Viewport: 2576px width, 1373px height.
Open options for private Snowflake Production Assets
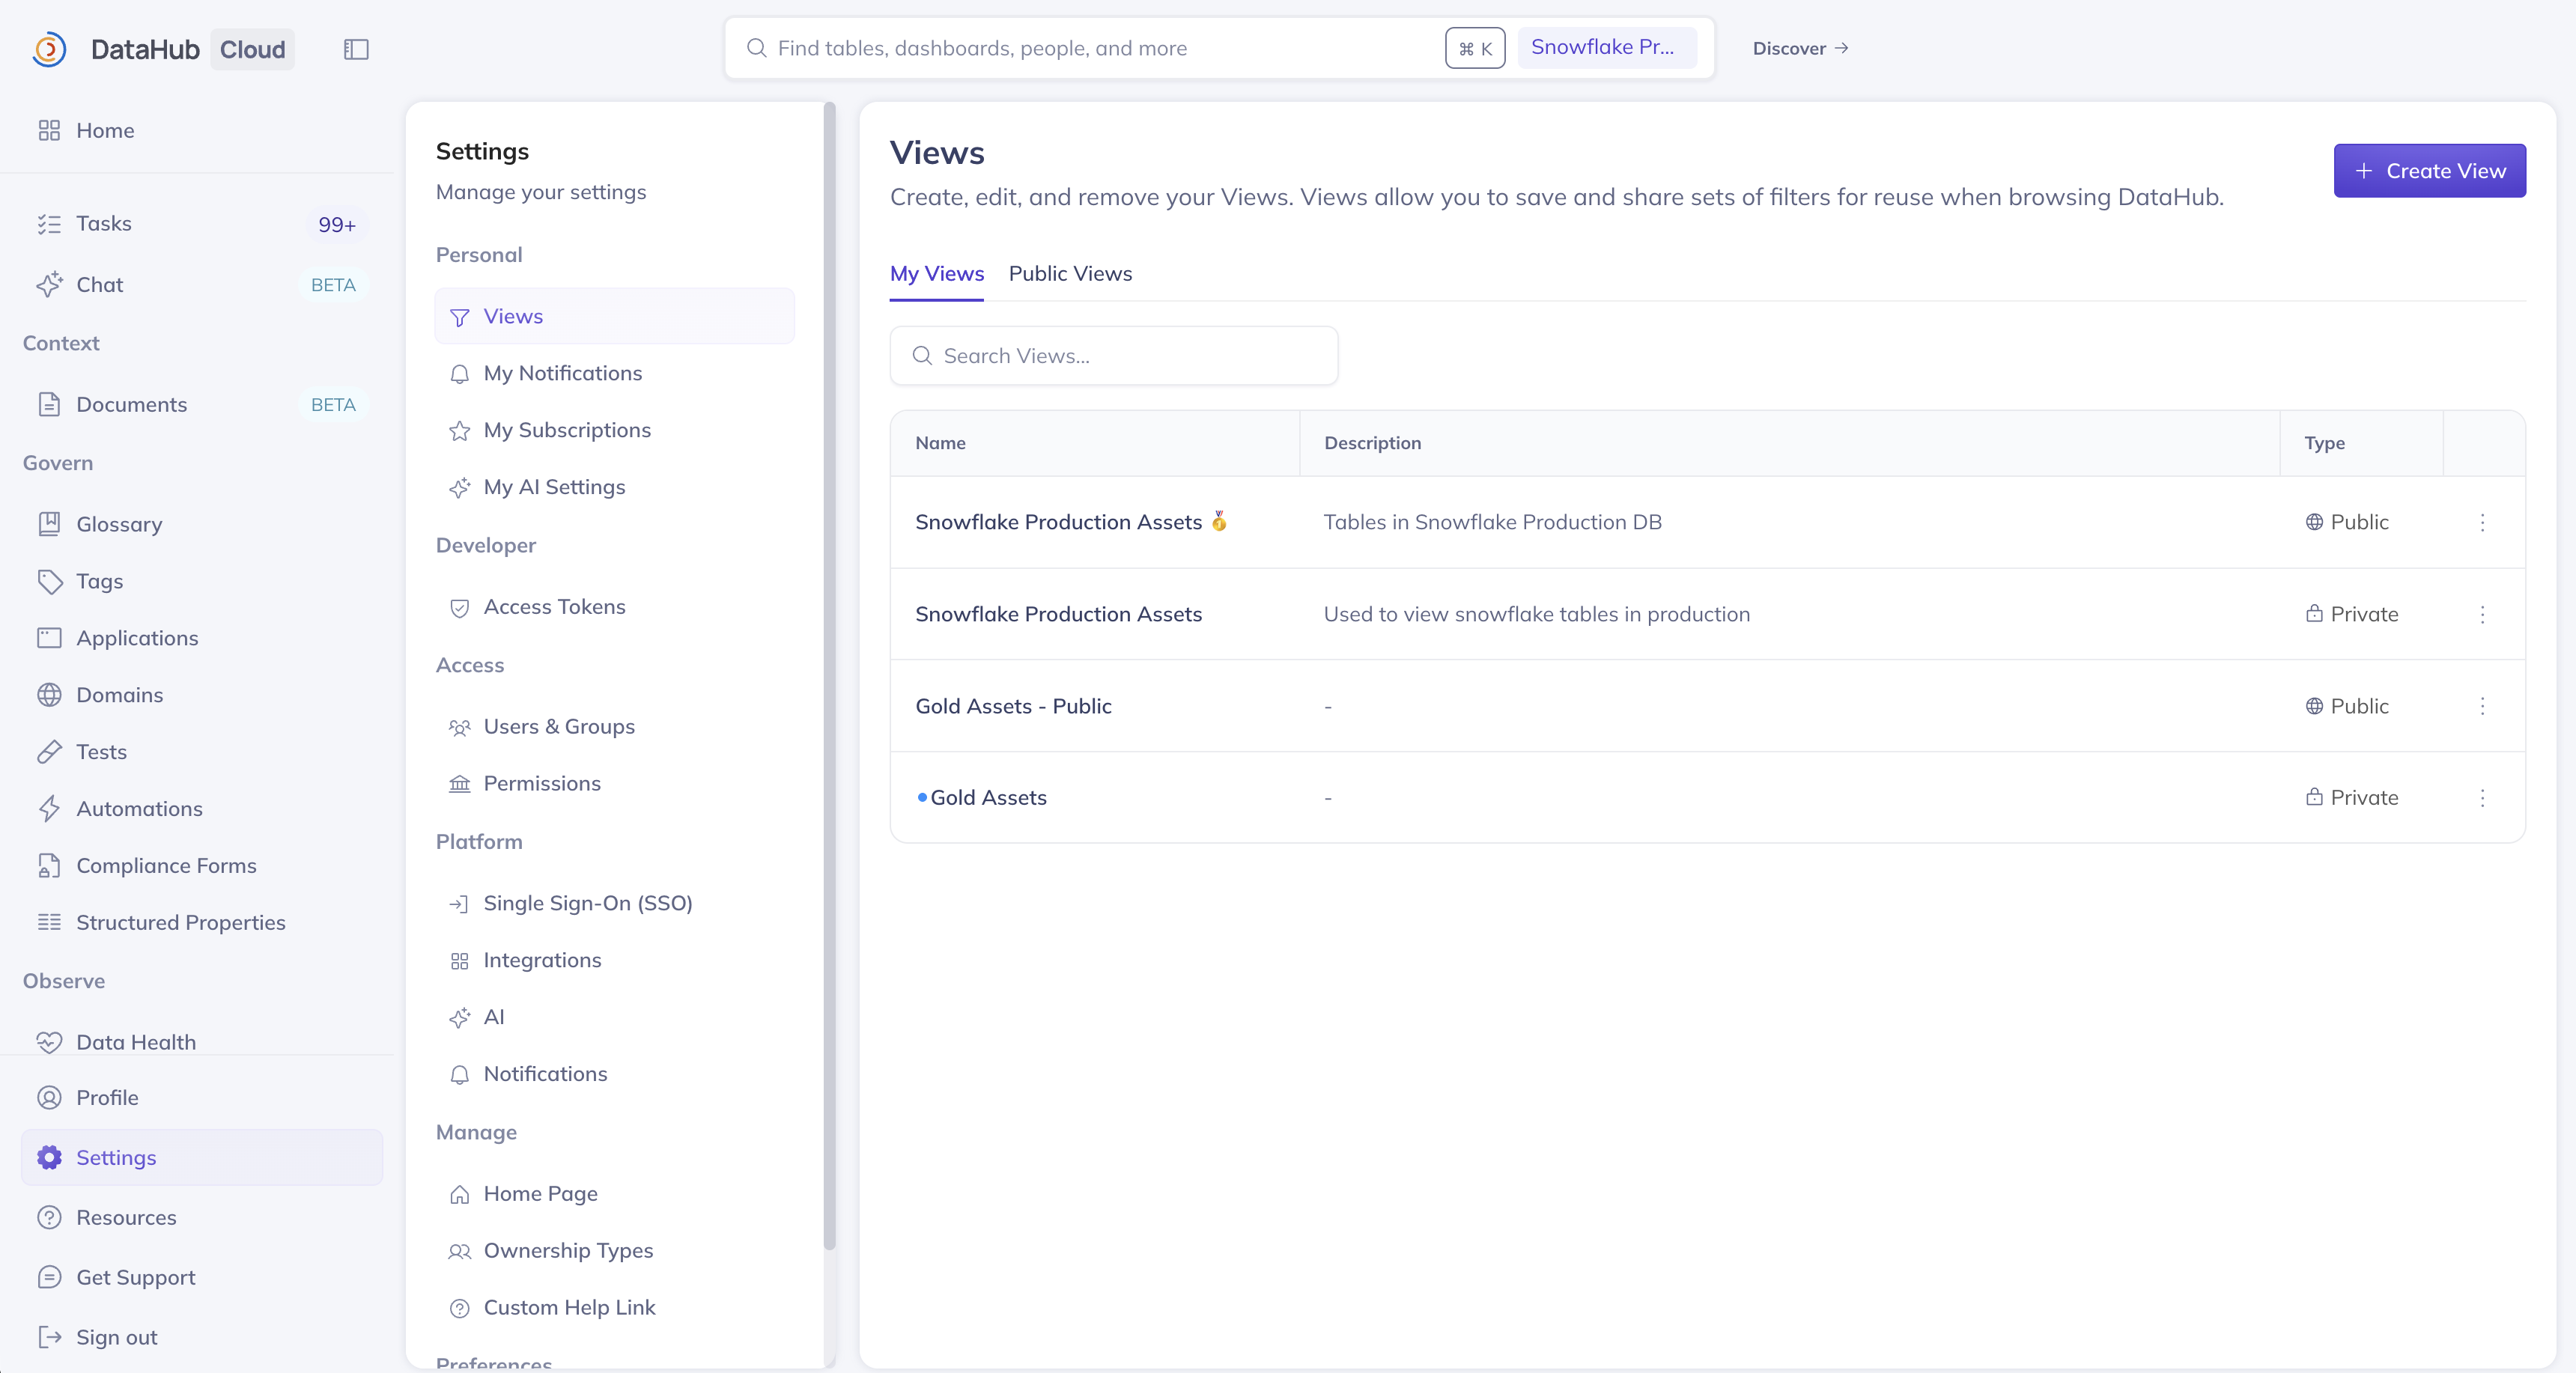[x=2482, y=614]
